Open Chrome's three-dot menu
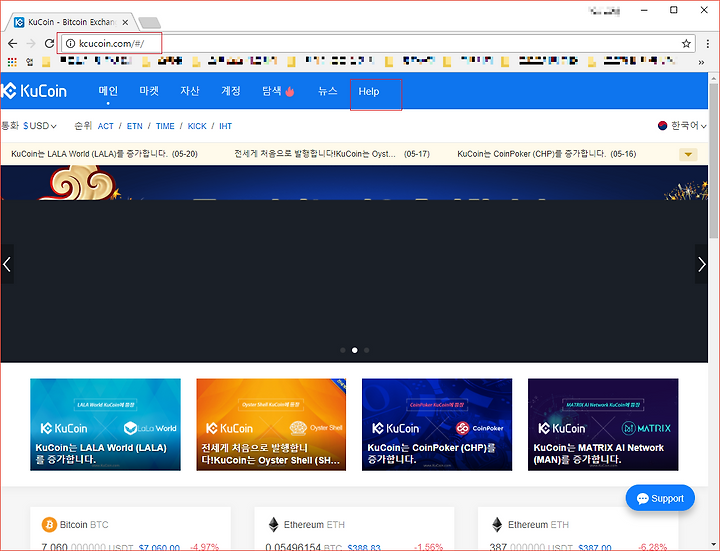720x551 pixels. pyautogui.click(x=708, y=44)
